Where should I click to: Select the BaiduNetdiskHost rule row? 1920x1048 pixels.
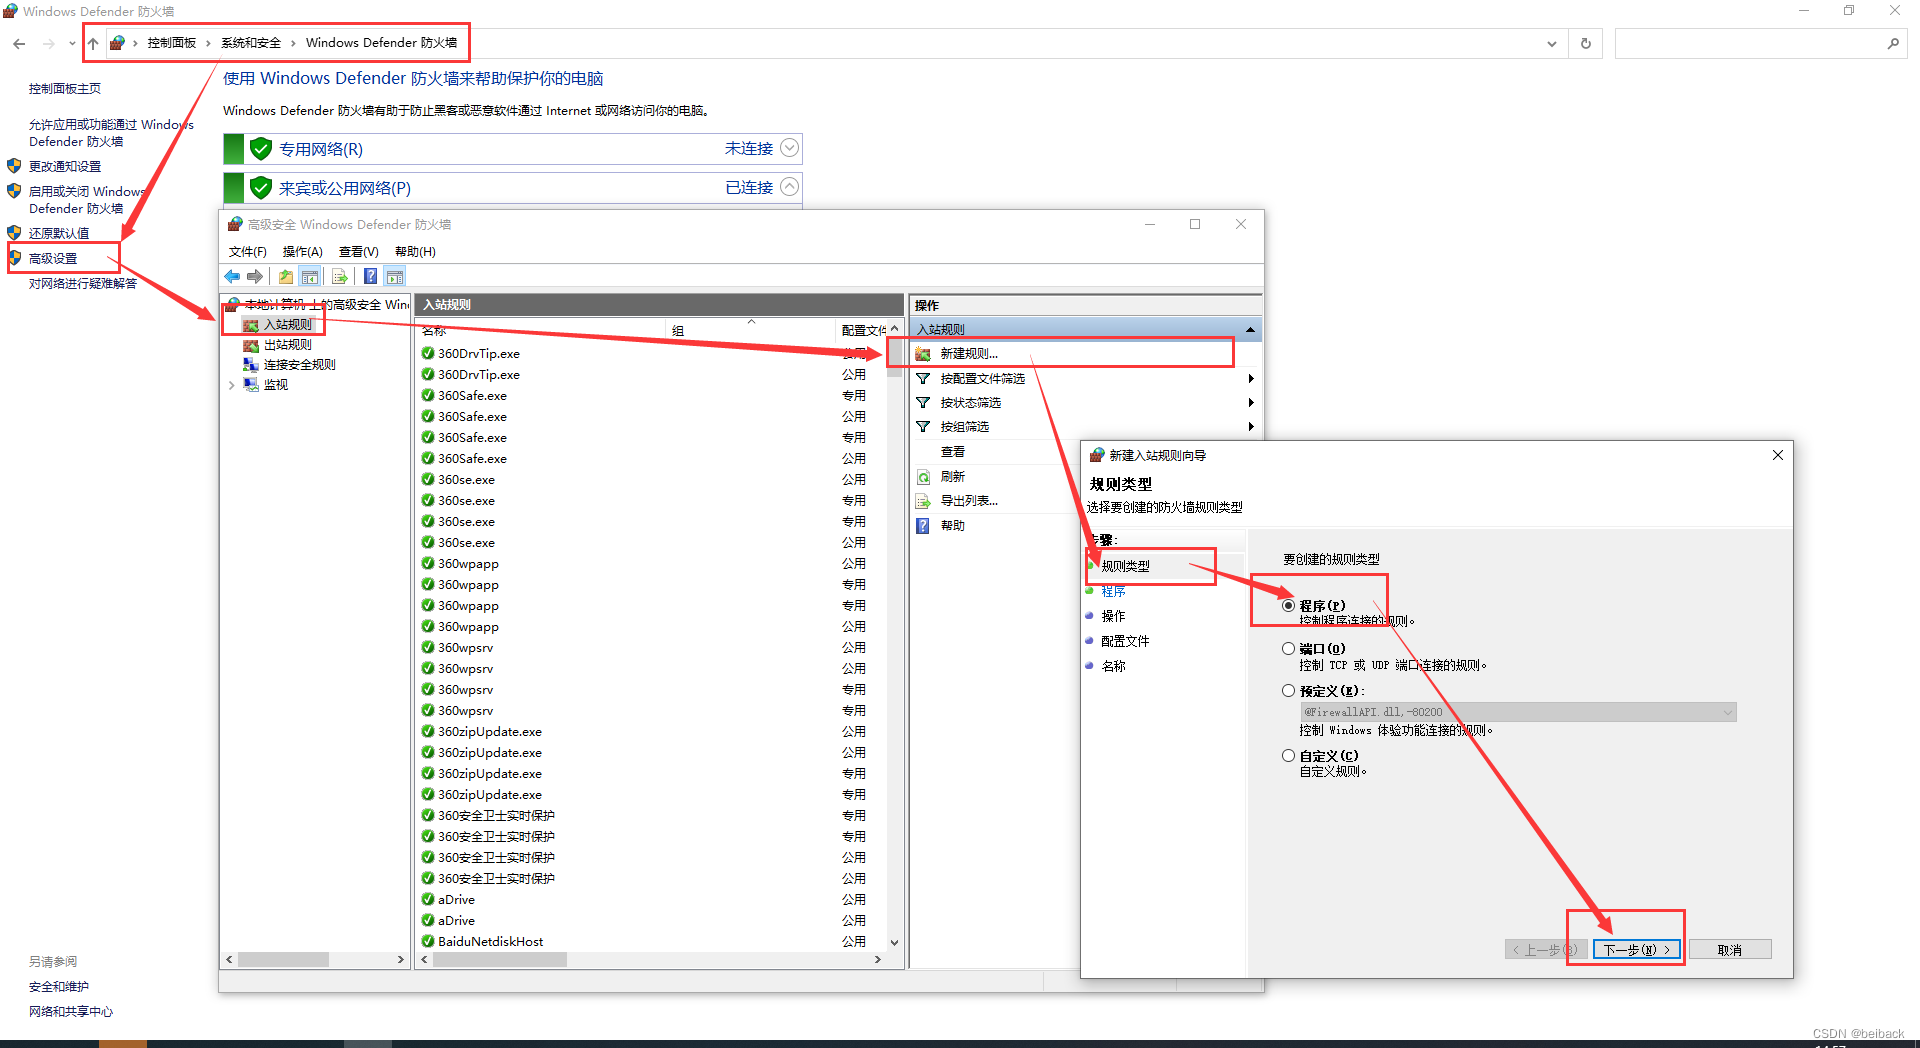pos(650,942)
